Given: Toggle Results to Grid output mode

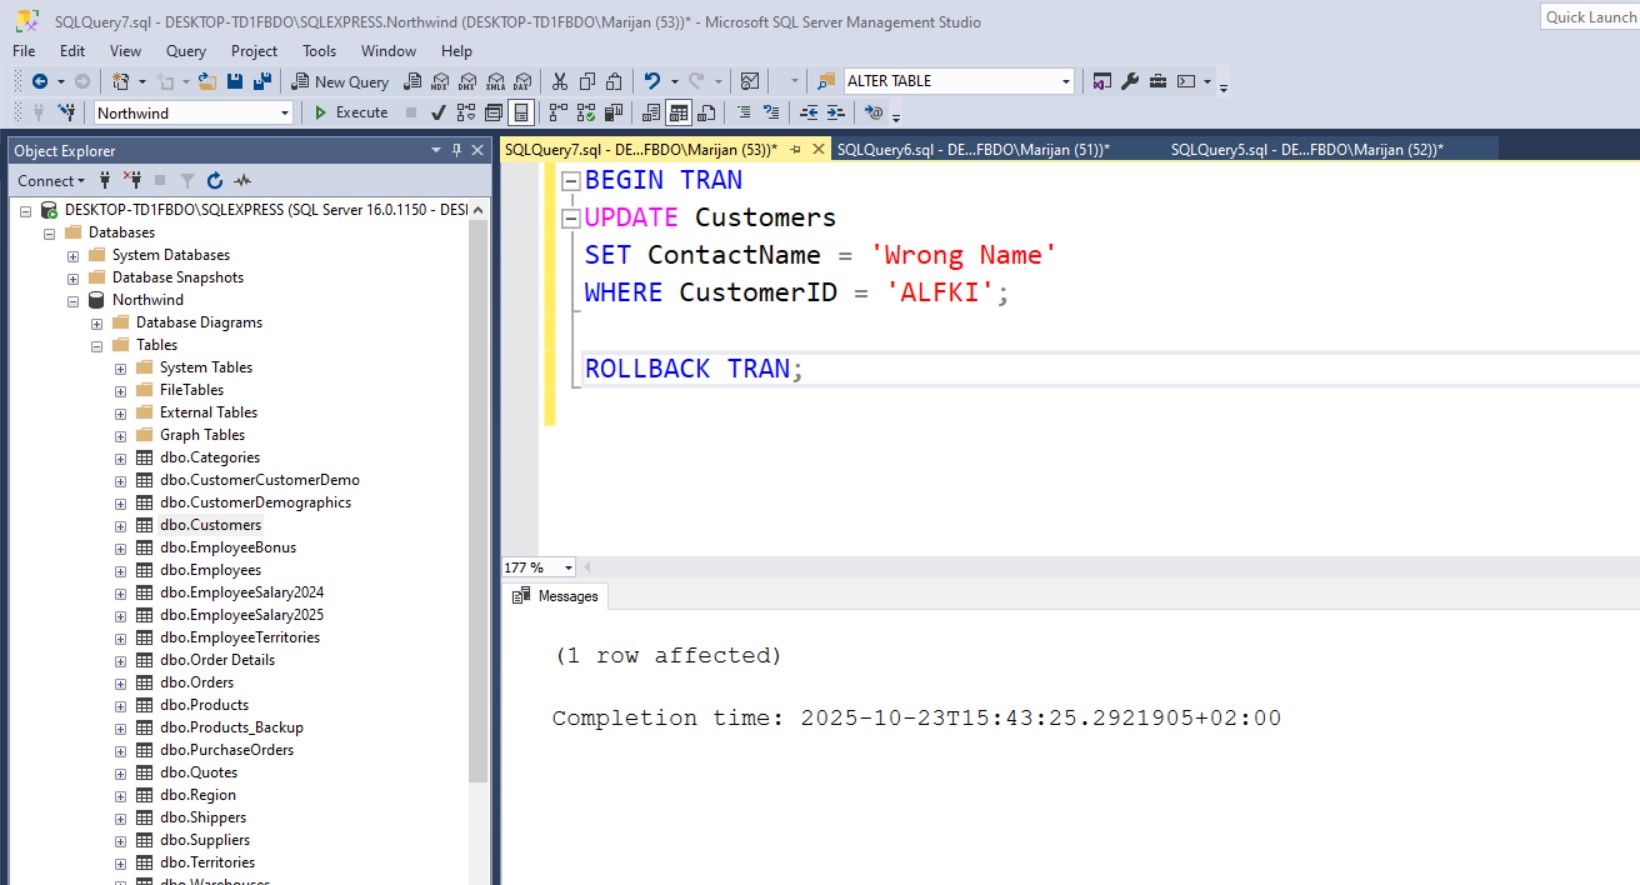Looking at the screenshot, I should pyautogui.click(x=679, y=113).
